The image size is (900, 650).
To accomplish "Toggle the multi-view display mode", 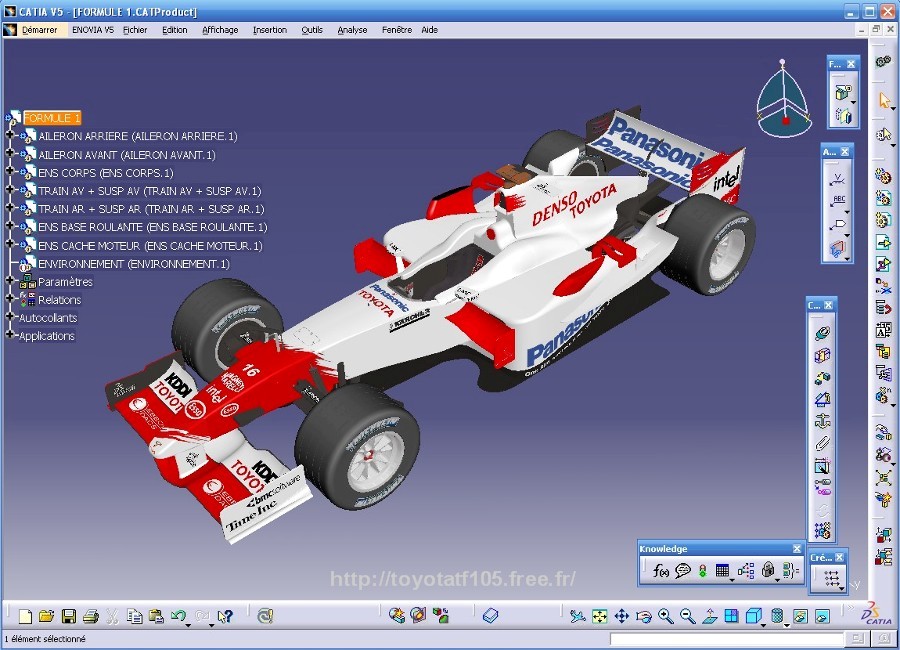I will pyautogui.click(x=731, y=616).
